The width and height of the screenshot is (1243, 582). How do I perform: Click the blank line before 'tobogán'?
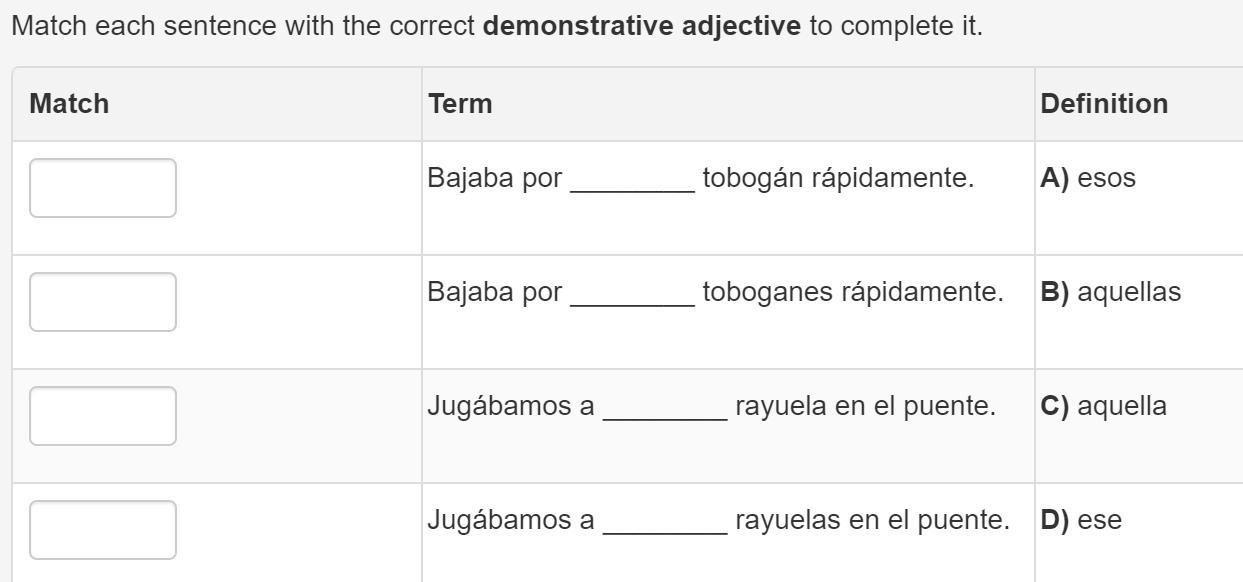click(632, 183)
